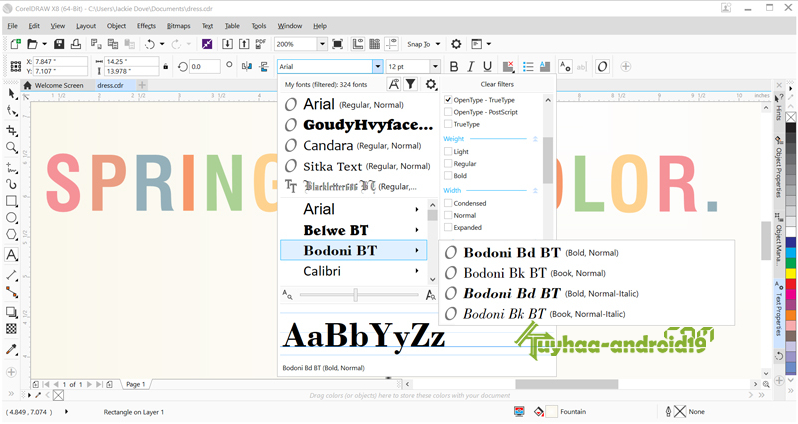Click the Undo arrow icon
This screenshot has width=798, height=424.
coord(150,44)
